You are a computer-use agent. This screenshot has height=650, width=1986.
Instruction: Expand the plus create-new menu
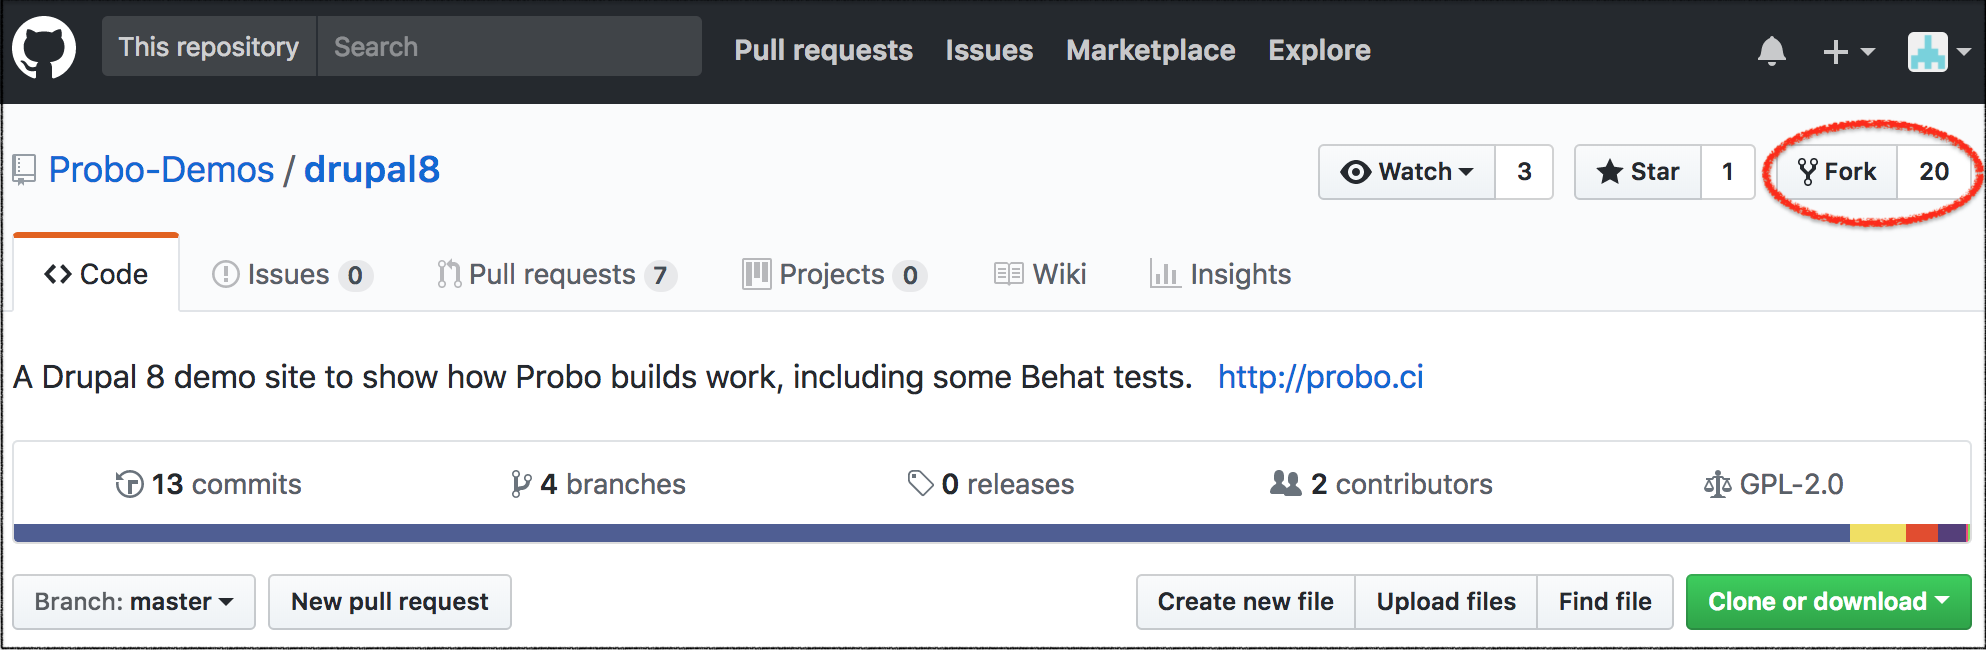click(1847, 51)
